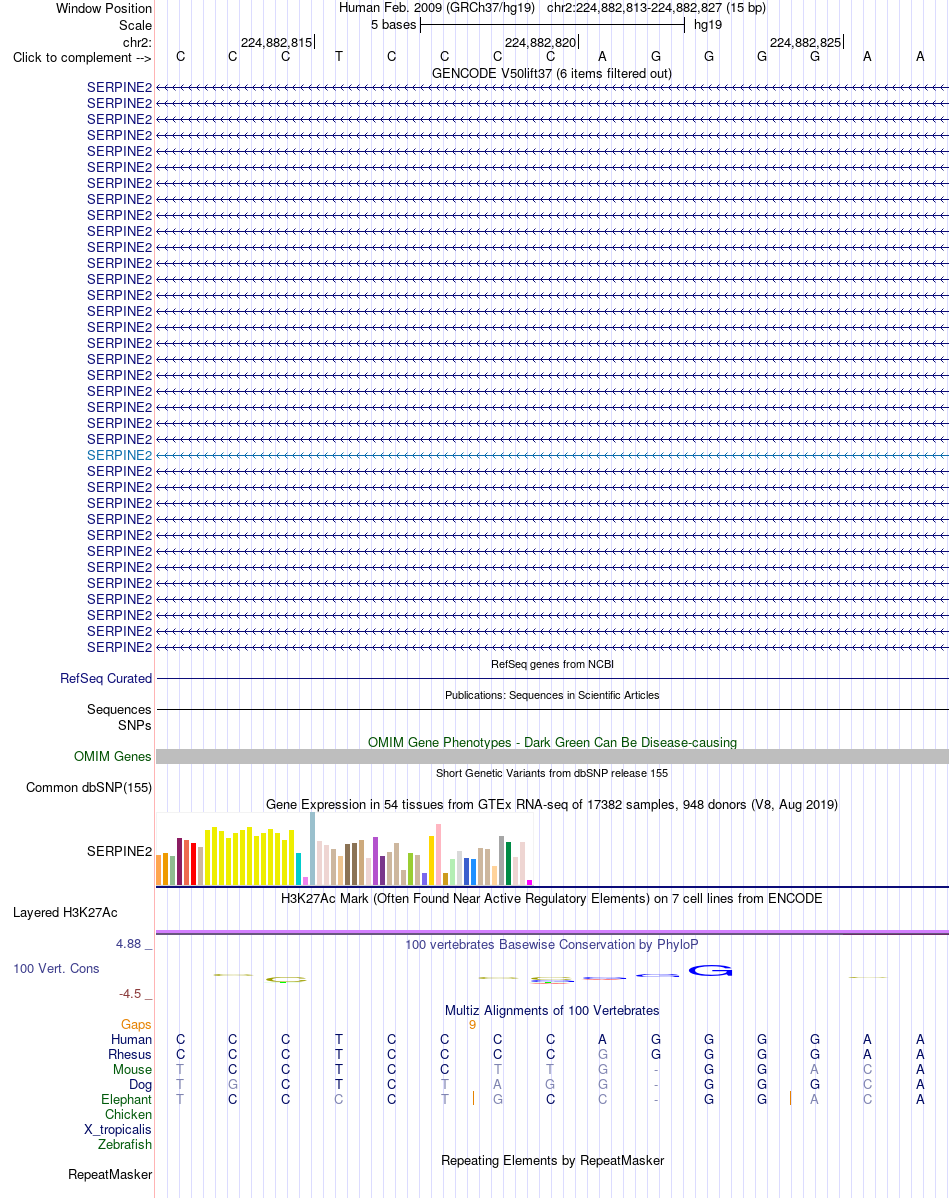The width and height of the screenshot is (950, 1198).
Task: Click the 'hg19' label beside the scale bar
Action: 708,25
